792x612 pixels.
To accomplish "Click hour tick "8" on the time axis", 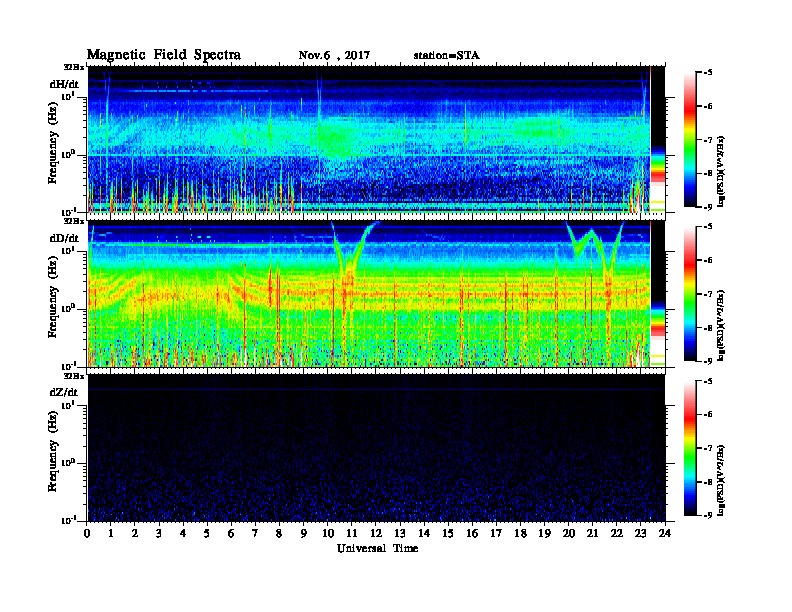I will pos(279,533).
